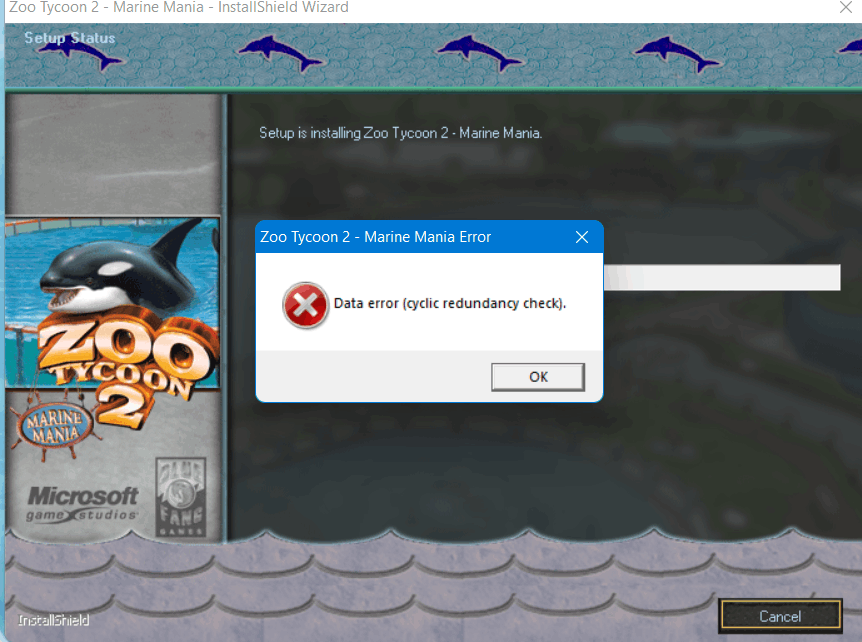Click the InstallShield label at bottom left
The height and width of the screenshot is (642, 862).
coord(53,620)
